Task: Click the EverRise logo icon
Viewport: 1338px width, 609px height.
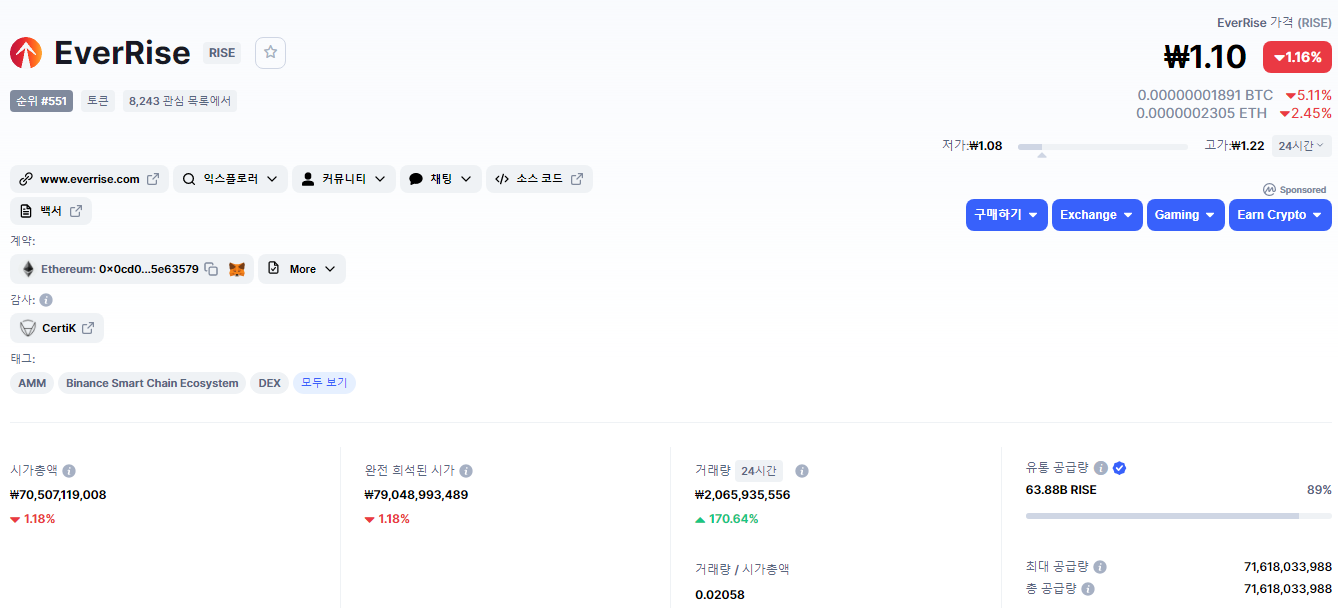Action: point(26,52)
